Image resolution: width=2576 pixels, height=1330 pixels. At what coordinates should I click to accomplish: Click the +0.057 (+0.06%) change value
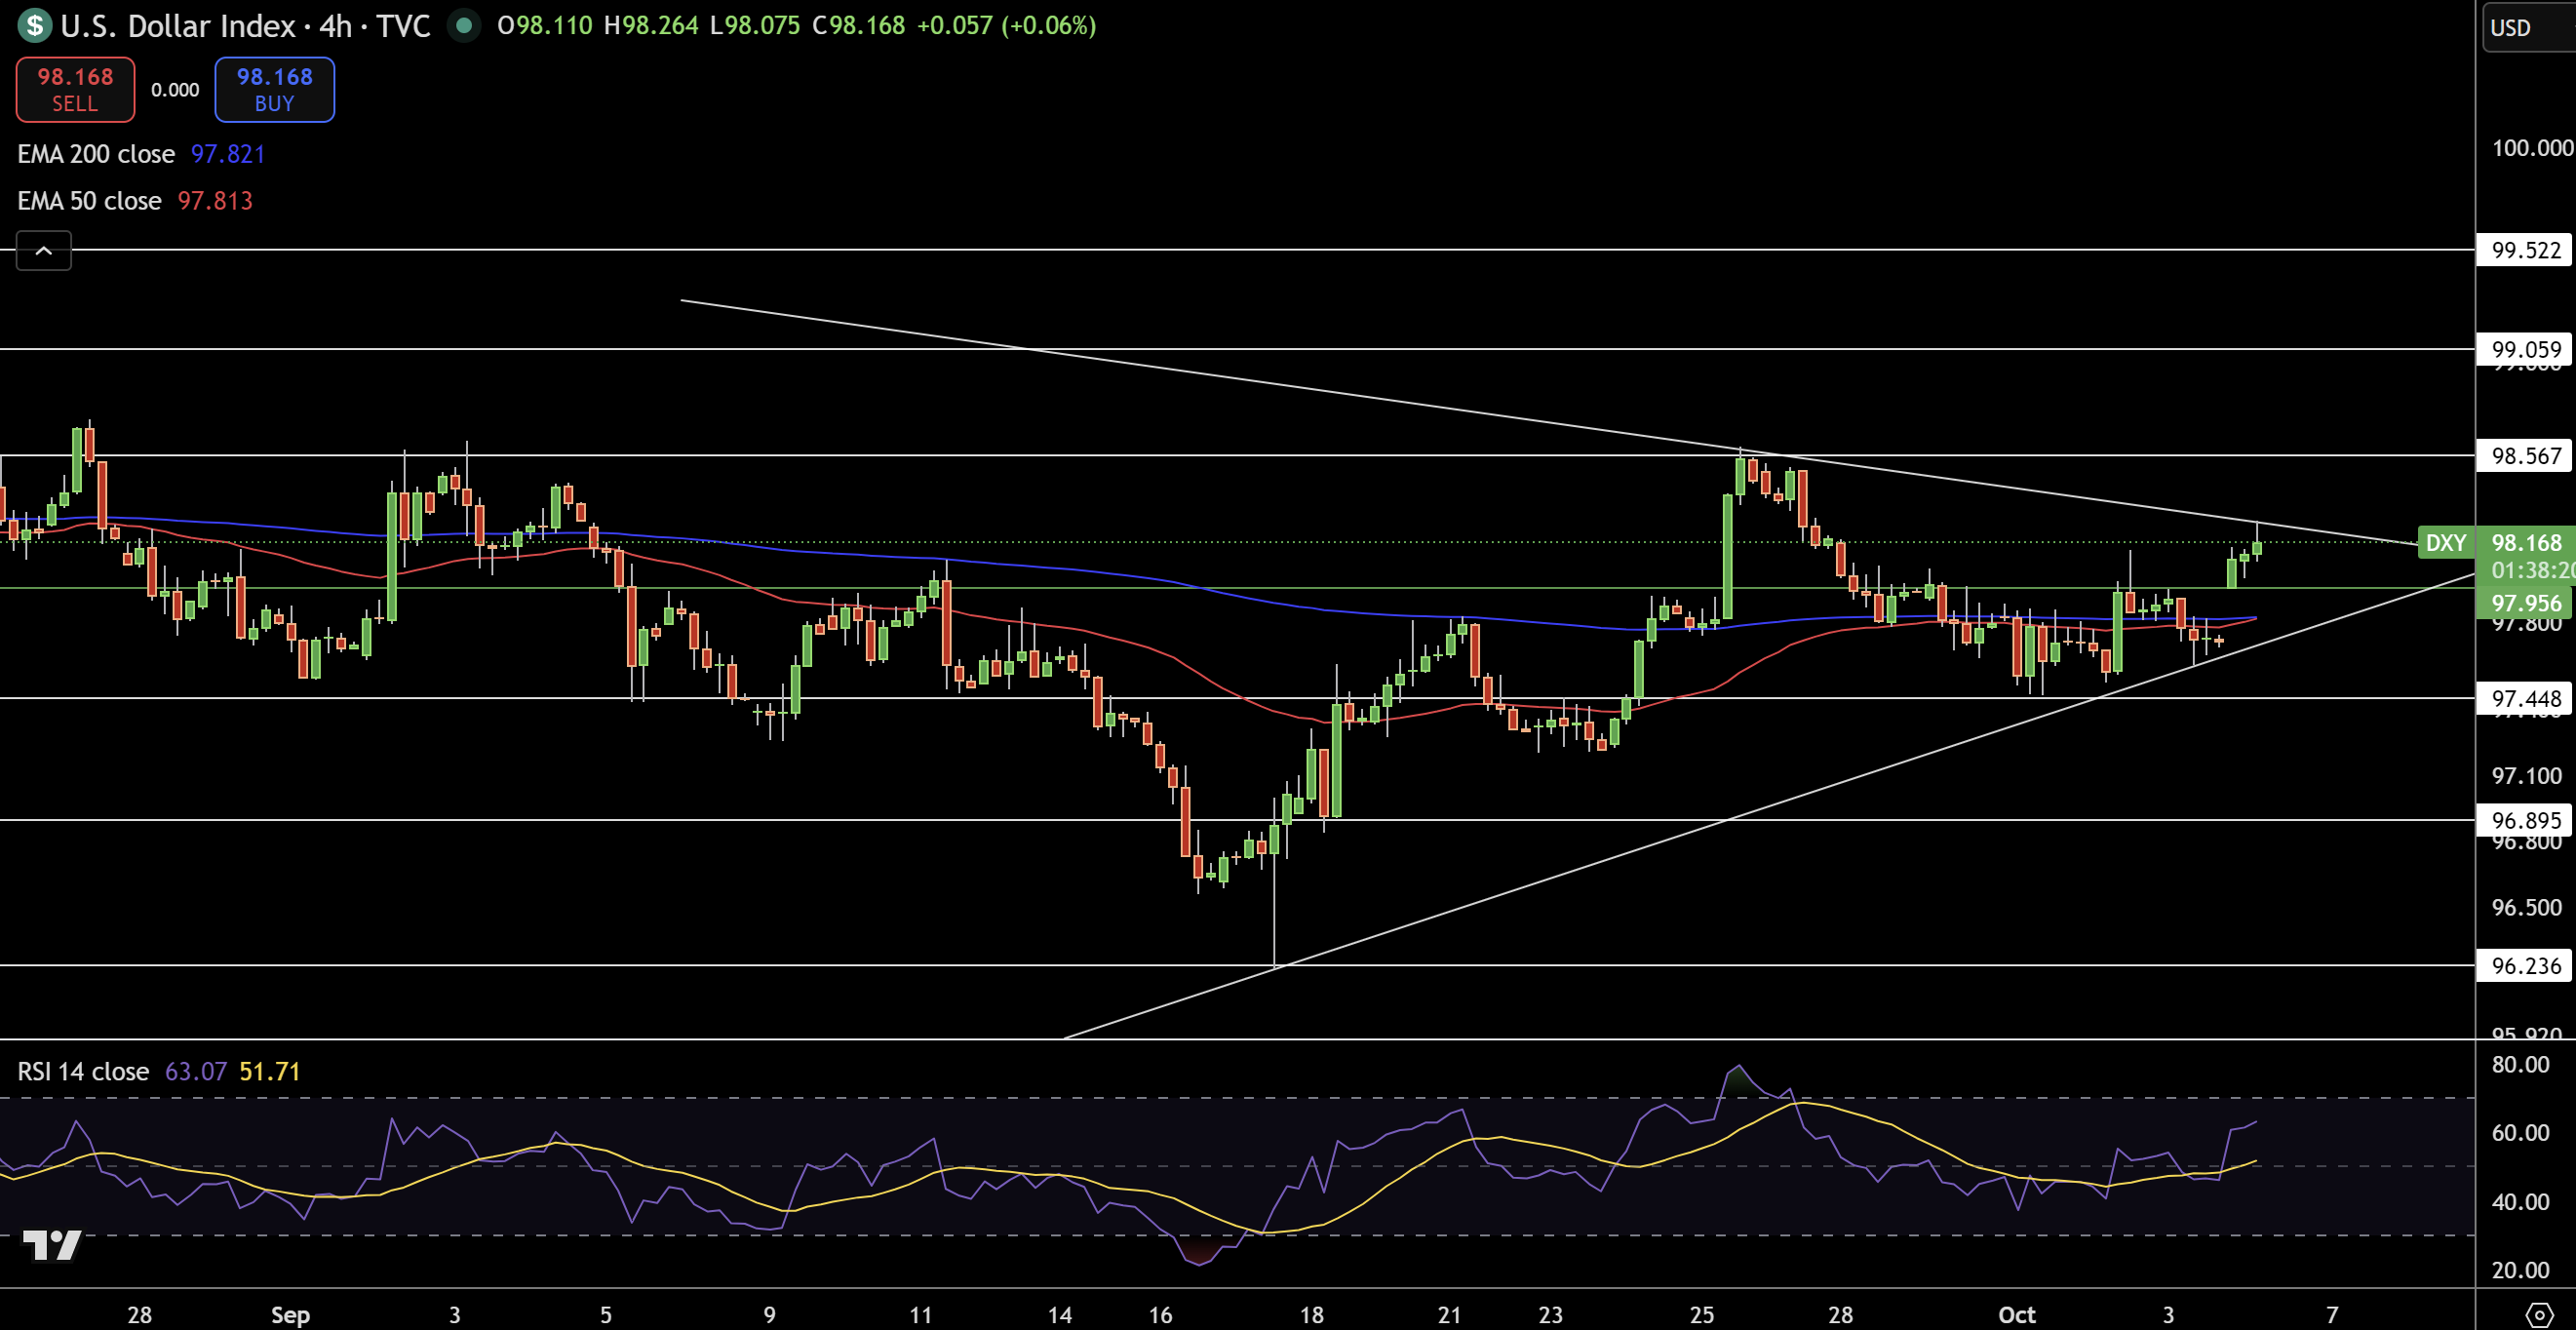pyautogui.click(x=1006, y=26)
